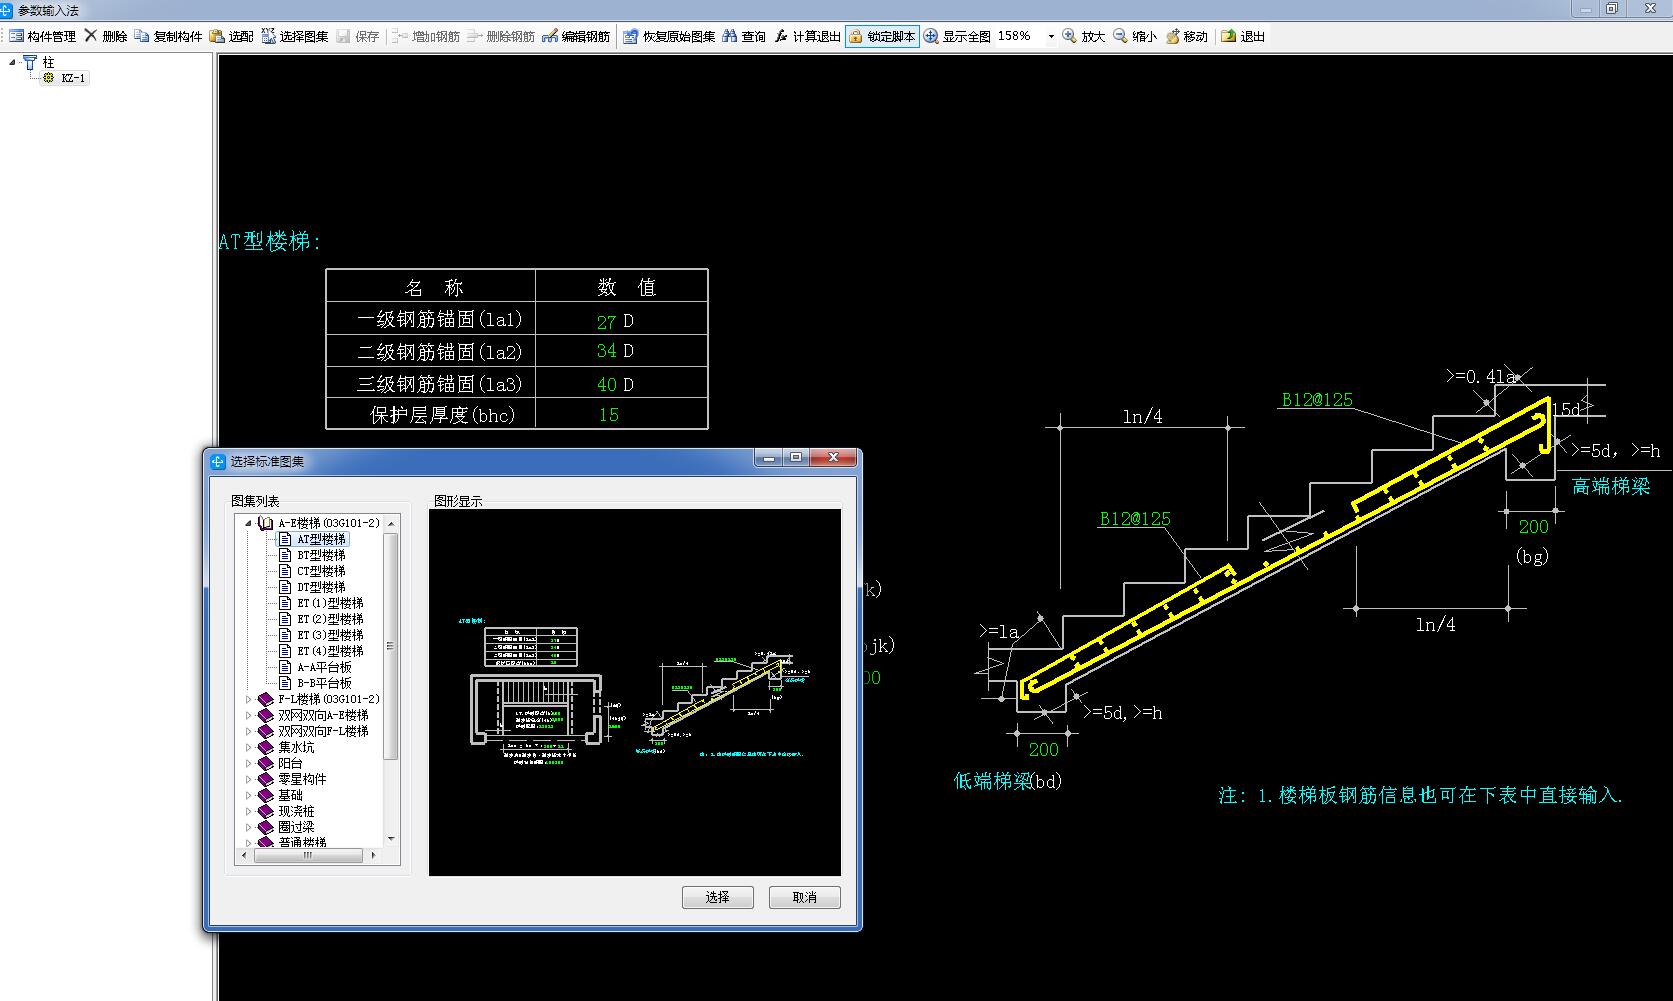This screenshot has width=1673, height=1001.
Task: Click upper B12@125 rebar label
Action: (x=1317, y=400)
